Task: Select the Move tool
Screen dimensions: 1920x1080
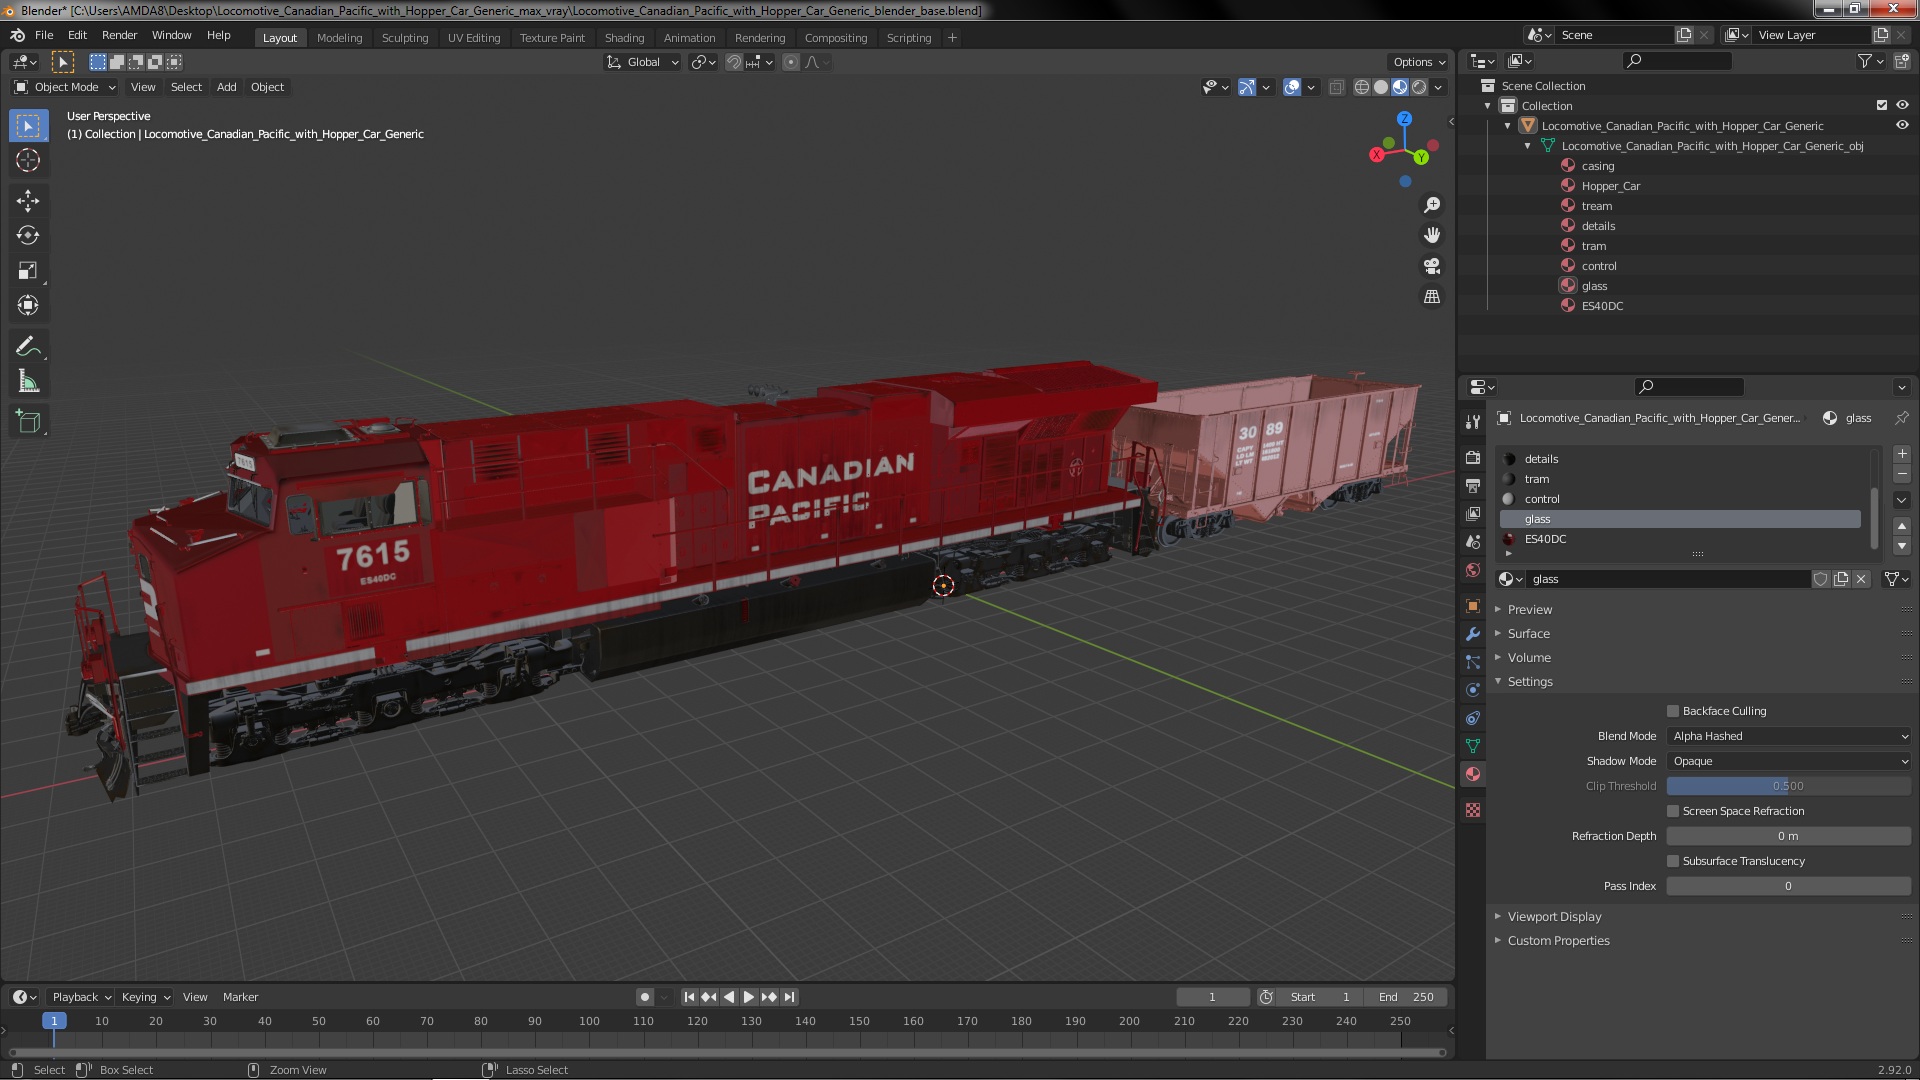Action: coord(28,201)
